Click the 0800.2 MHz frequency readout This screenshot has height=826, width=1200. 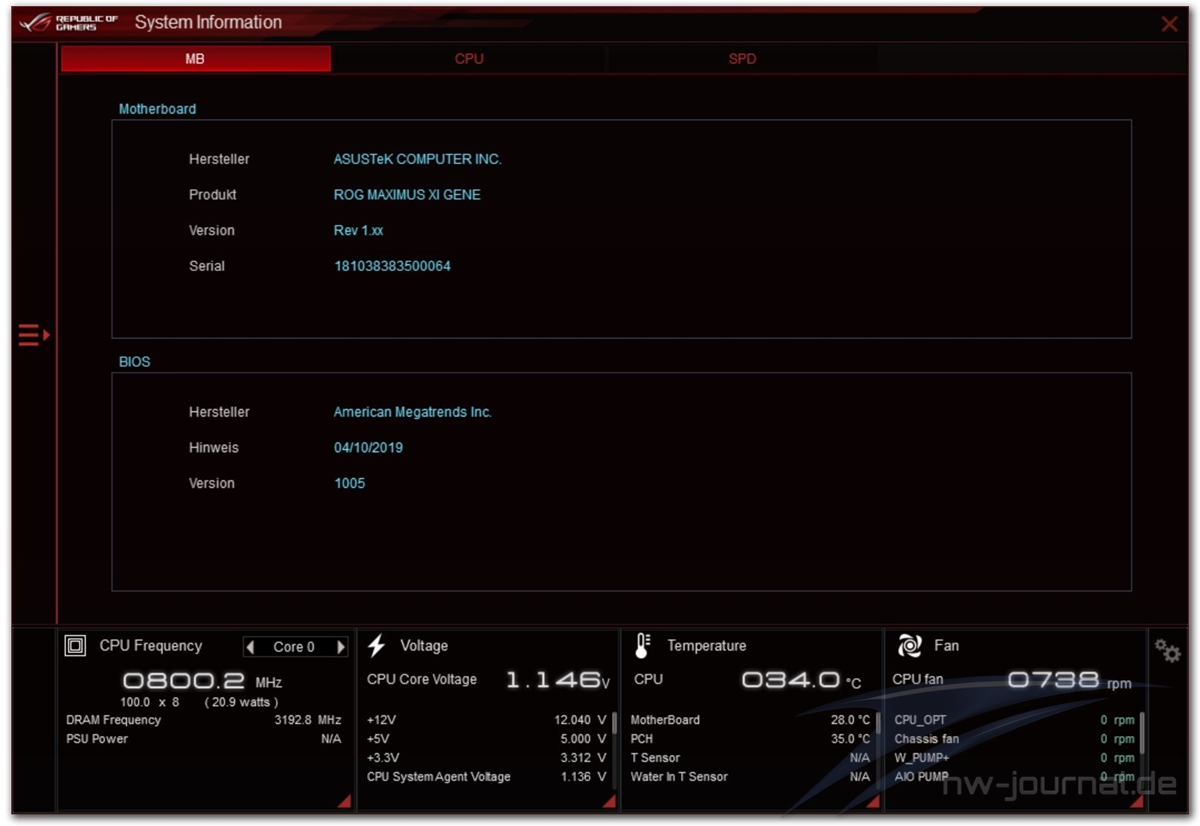202,681
